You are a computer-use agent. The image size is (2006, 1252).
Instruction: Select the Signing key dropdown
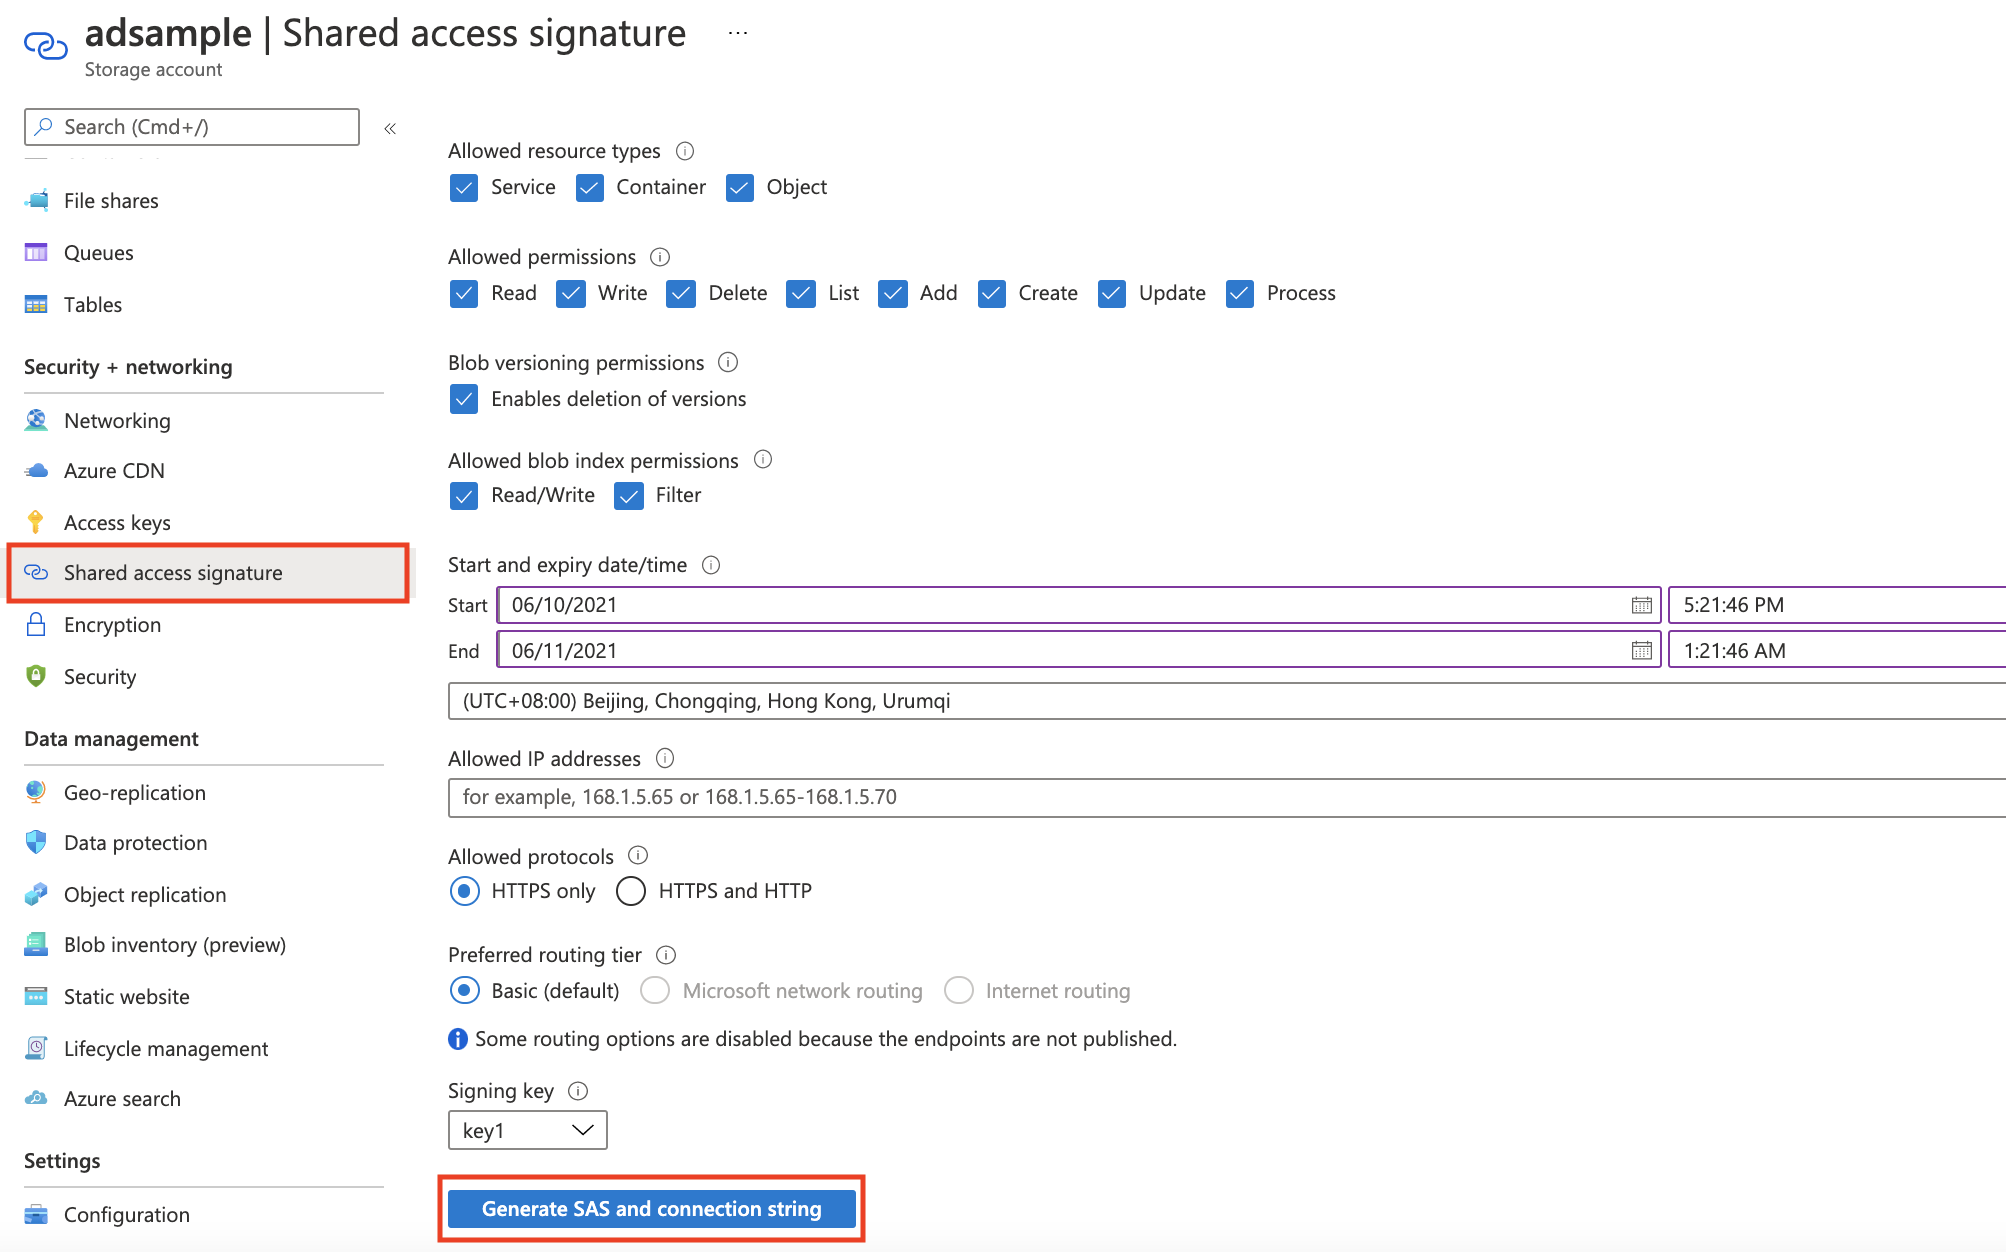526,1131
